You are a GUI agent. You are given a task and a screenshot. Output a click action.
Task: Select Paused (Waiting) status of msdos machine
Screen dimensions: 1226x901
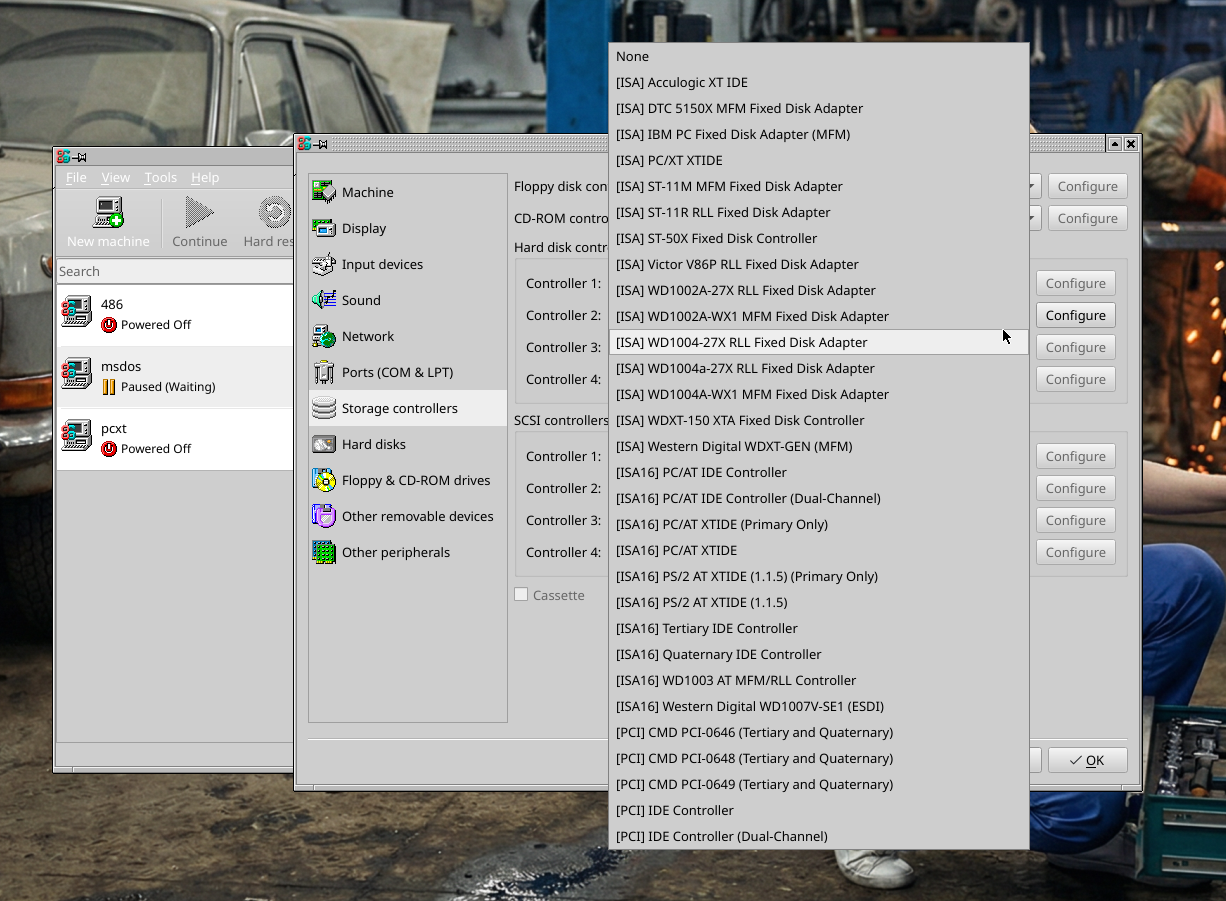(x=168, y=387)
